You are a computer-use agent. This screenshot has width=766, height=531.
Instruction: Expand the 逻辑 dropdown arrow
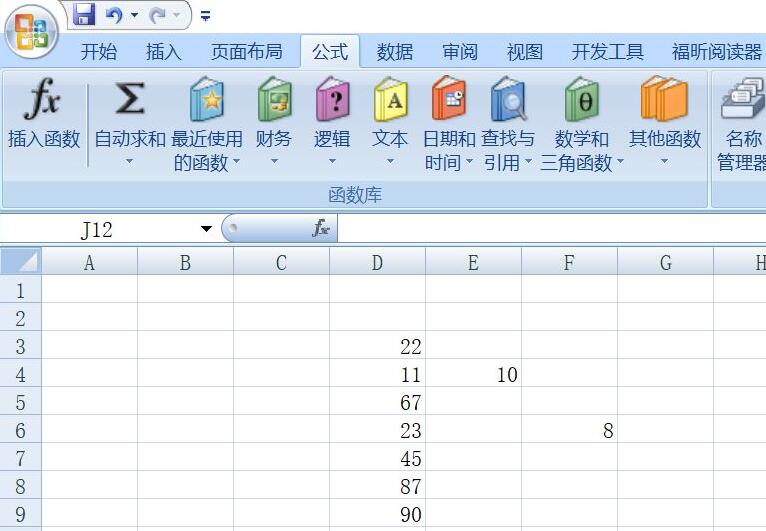coord(332,161)
